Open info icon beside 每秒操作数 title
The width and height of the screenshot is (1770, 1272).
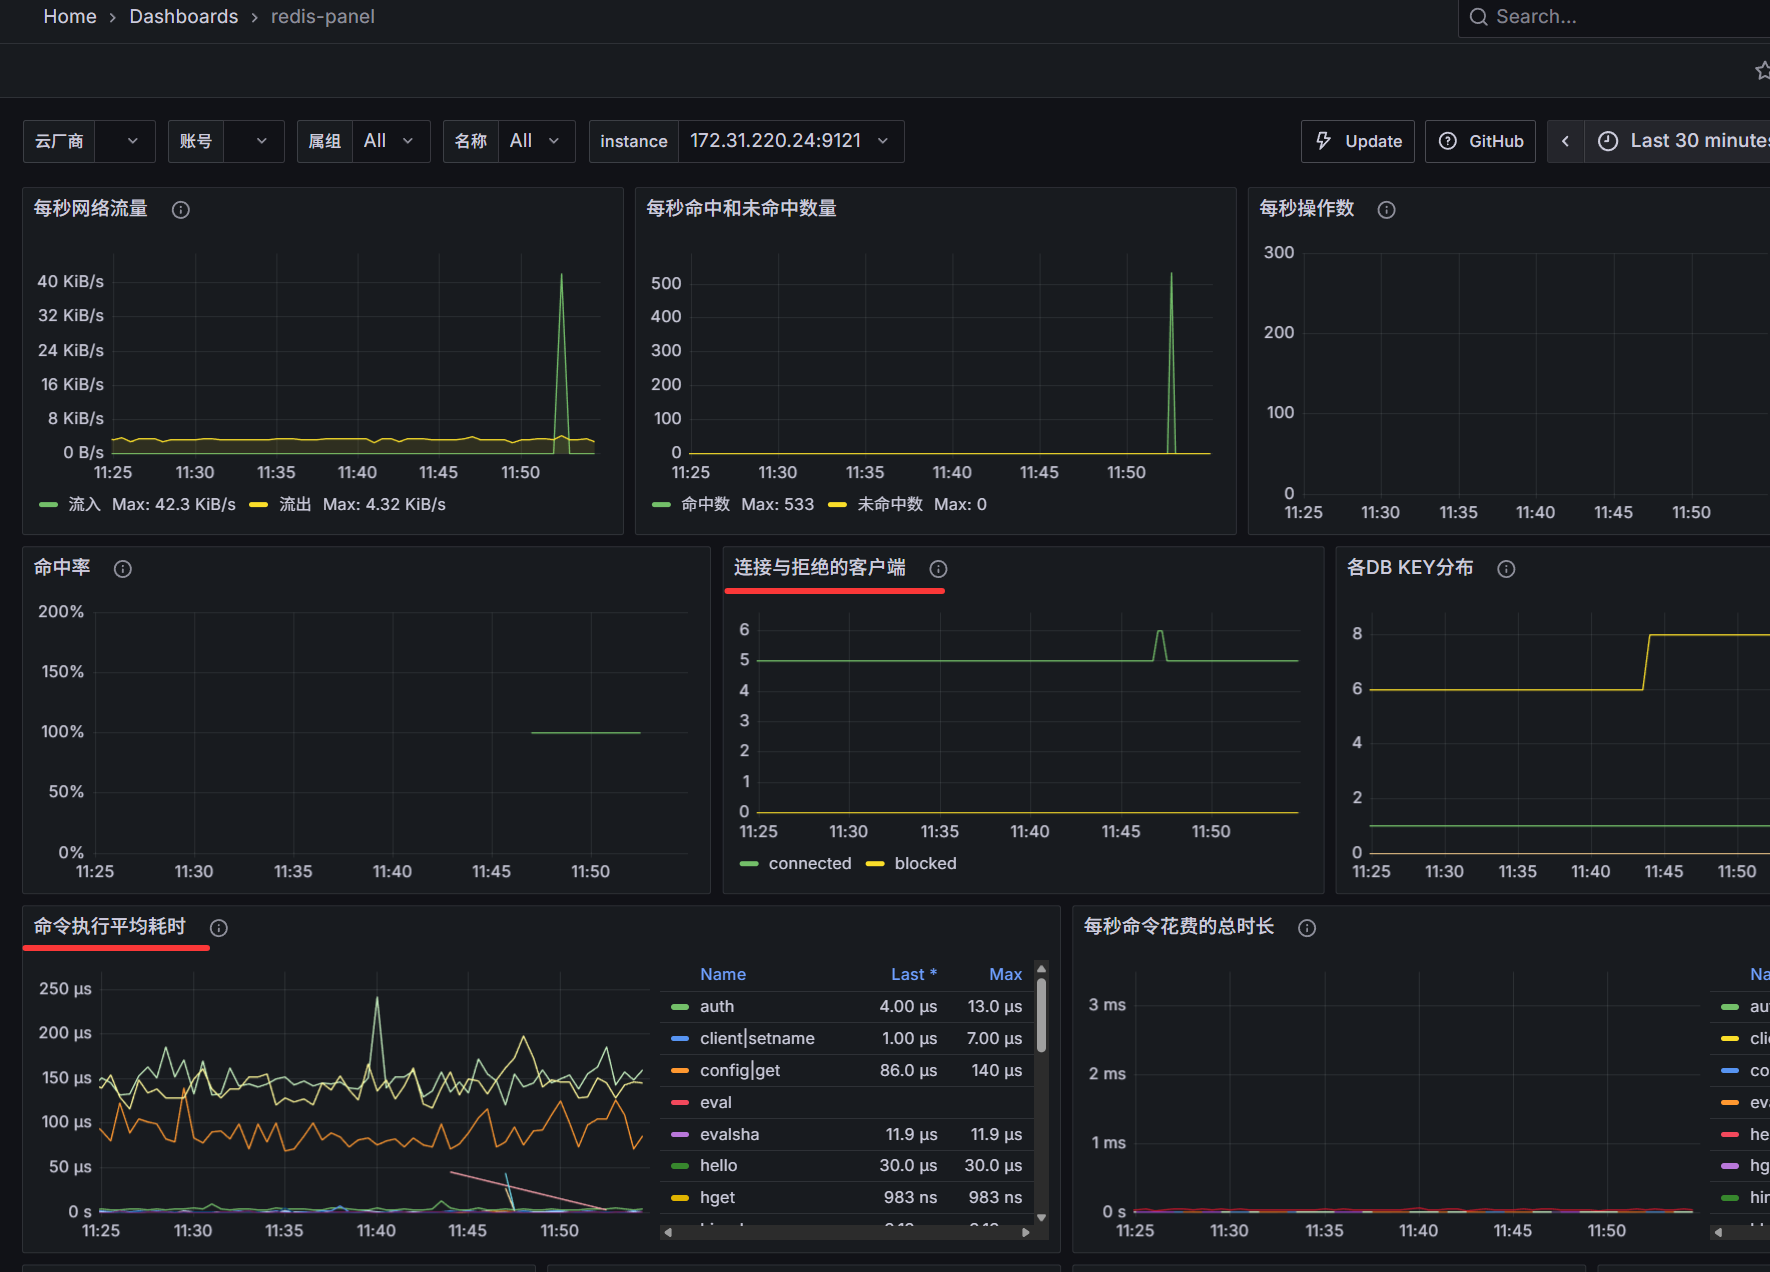(1387, 210)
